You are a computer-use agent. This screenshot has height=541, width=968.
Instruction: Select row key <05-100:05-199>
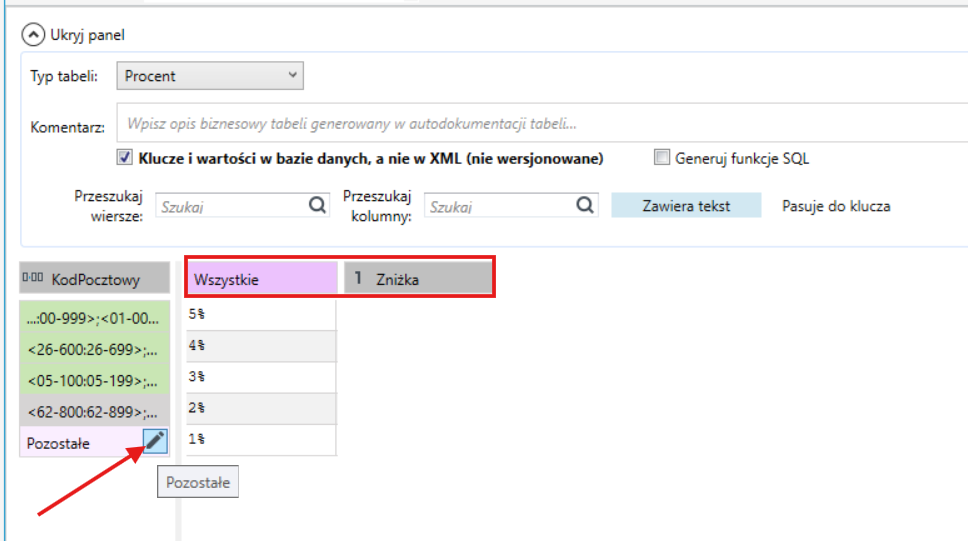pos(94,380)
